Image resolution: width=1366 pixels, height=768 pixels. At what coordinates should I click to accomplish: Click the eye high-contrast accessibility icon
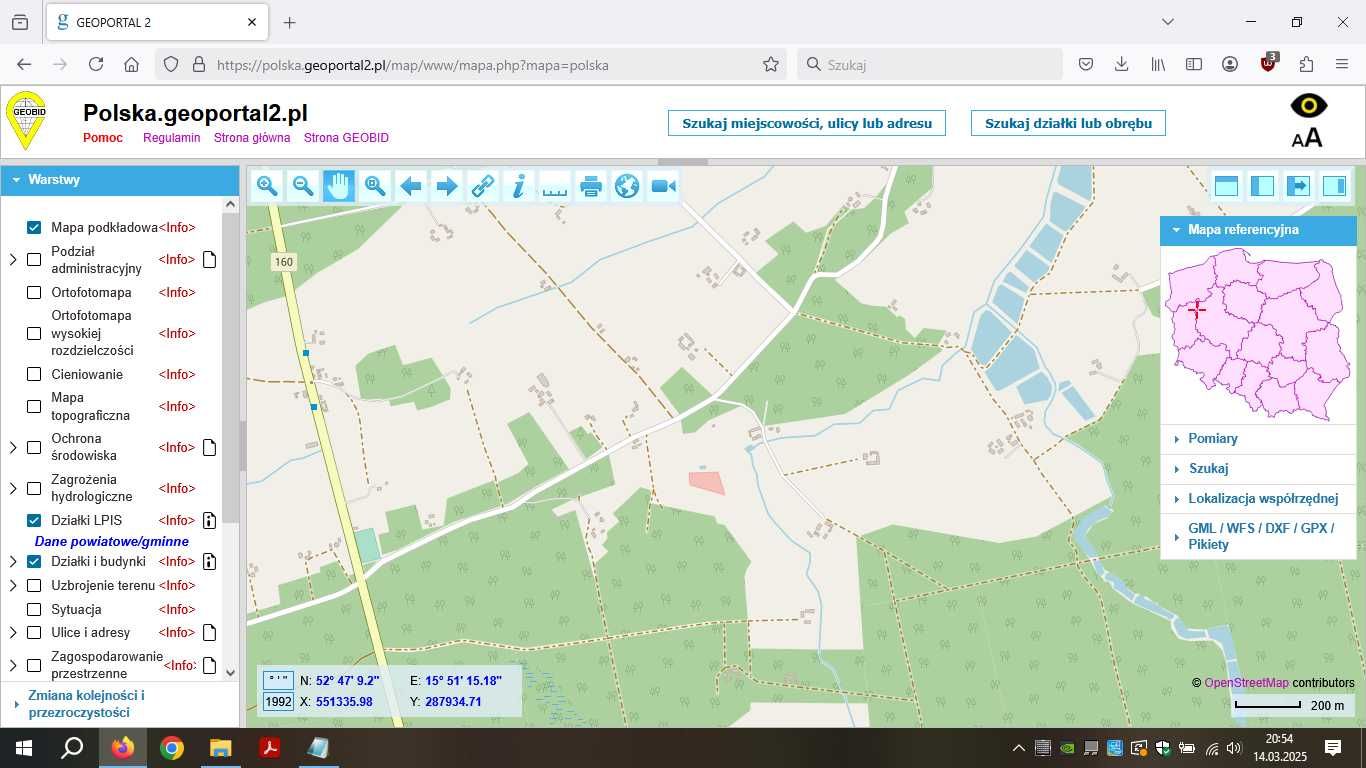(x=1308, y=105)
